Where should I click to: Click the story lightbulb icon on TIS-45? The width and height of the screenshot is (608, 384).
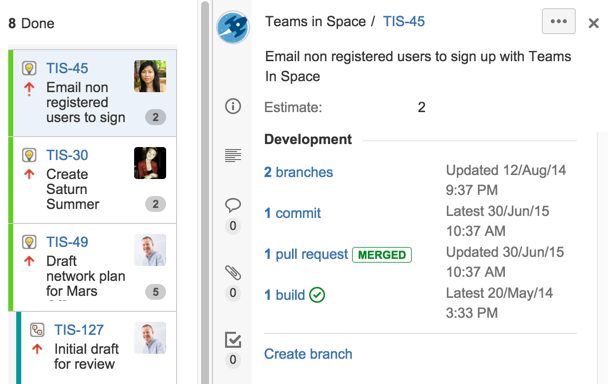coord(29,68)
